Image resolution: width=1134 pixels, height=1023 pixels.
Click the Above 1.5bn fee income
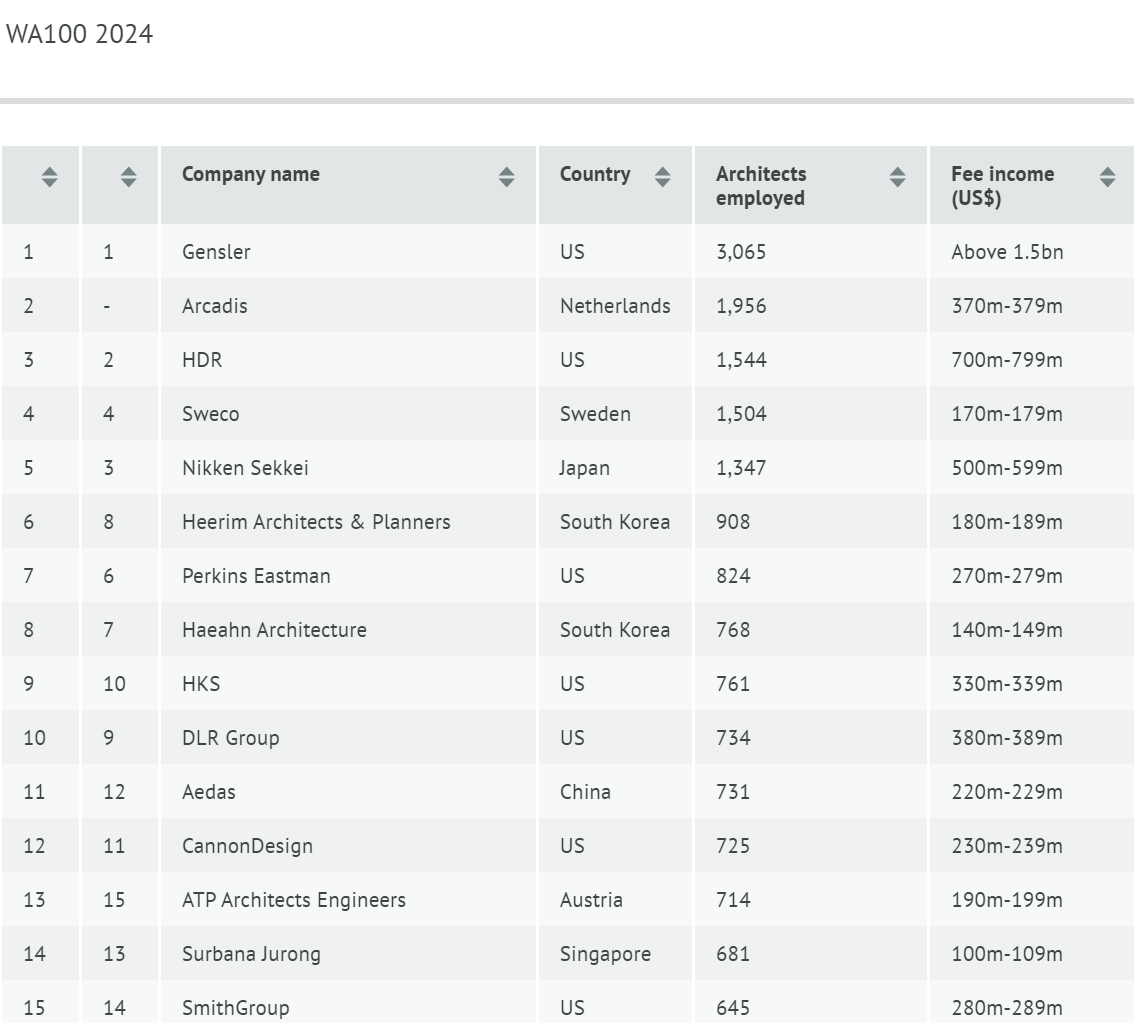(x=1007, y=252)
